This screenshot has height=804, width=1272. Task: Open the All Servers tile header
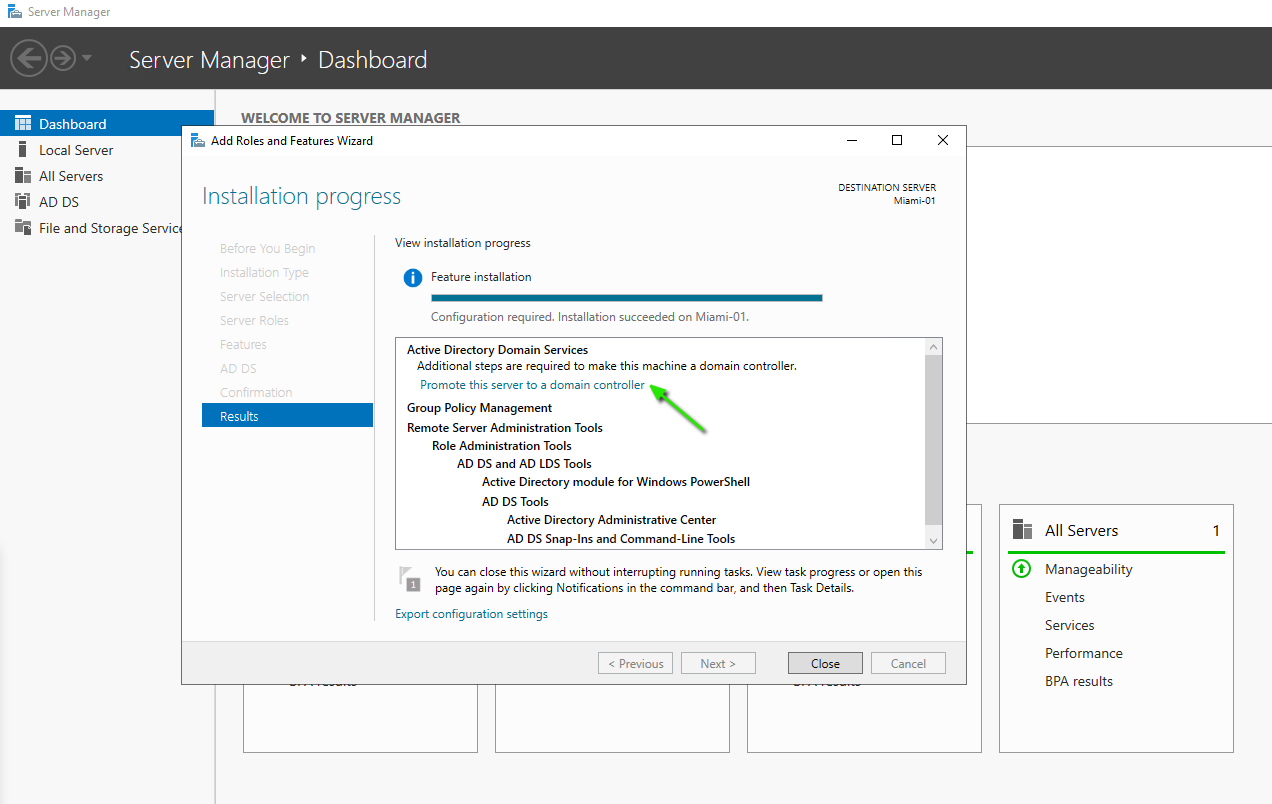pyautogui.click(x=1081, y=531)
